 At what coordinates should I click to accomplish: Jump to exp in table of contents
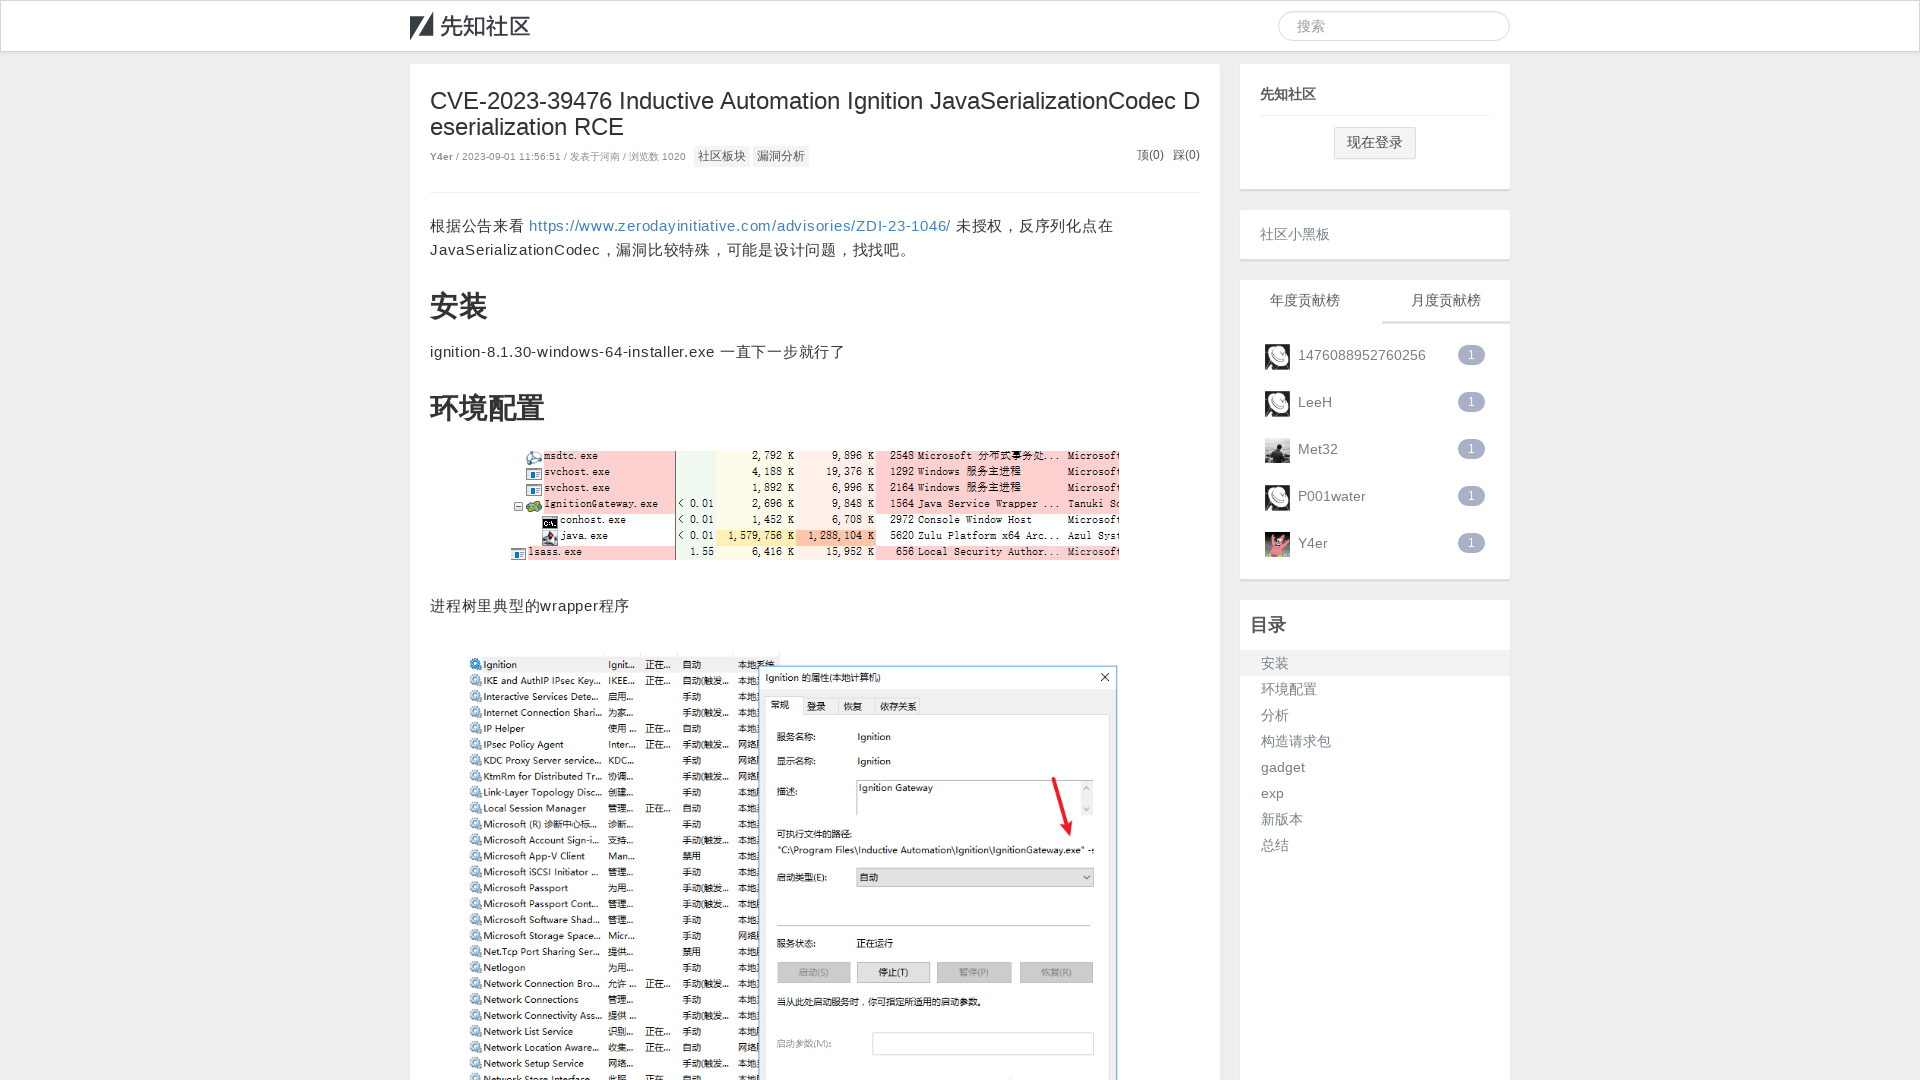[1272, 793]
